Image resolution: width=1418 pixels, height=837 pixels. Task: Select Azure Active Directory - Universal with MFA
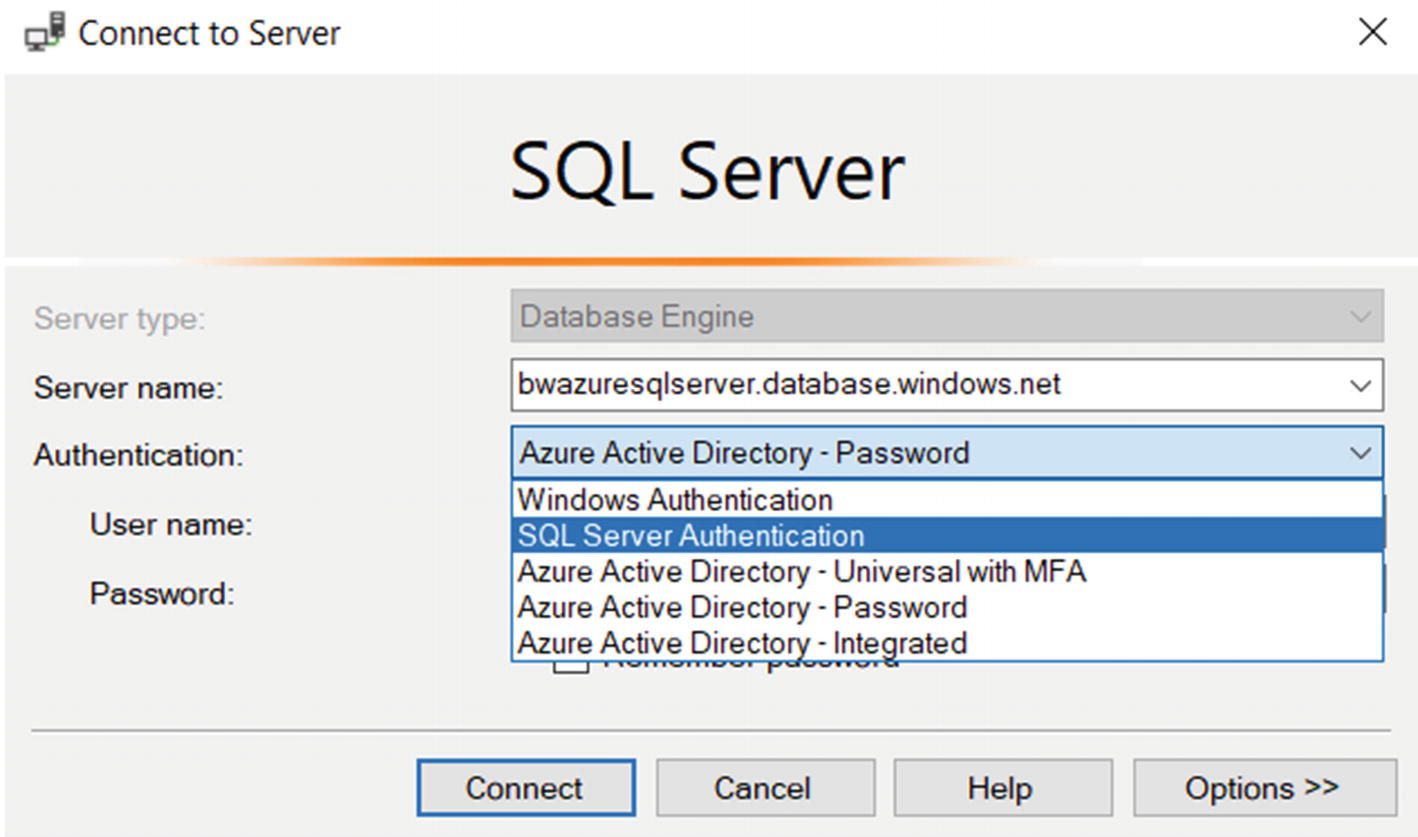(x=947, y=571)
